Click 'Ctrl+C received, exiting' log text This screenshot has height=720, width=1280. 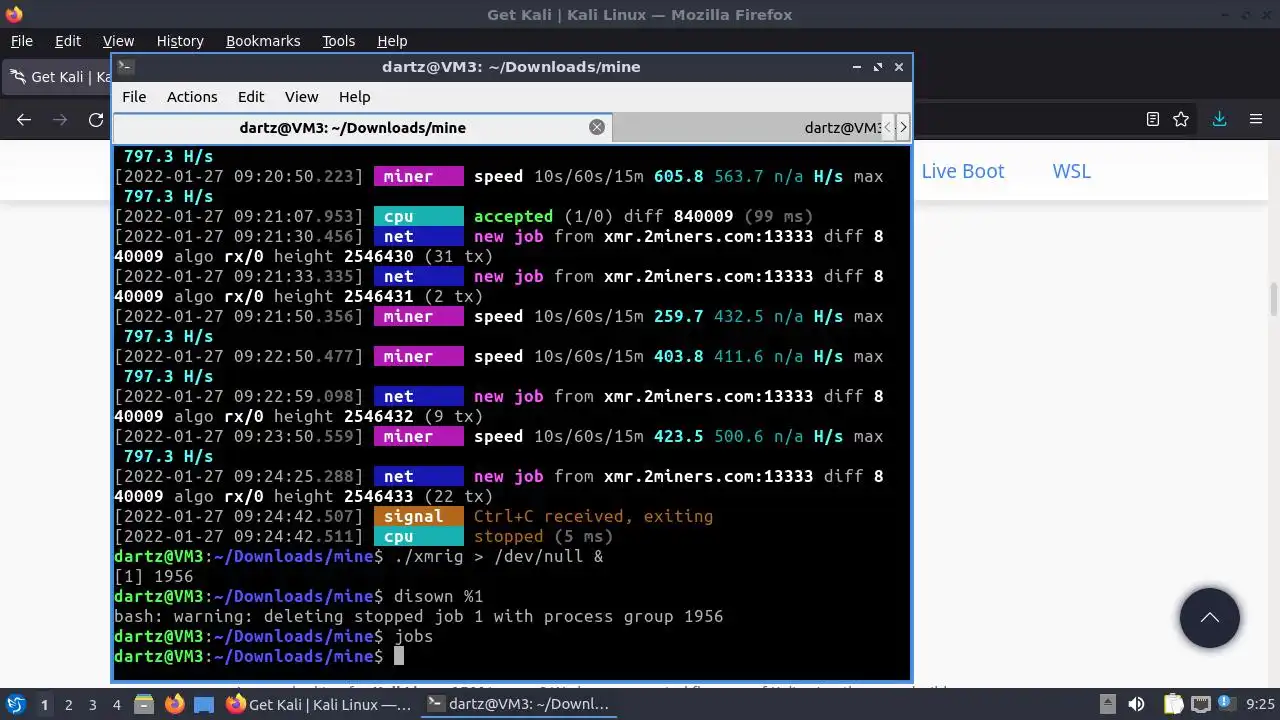tap(593, 516)
